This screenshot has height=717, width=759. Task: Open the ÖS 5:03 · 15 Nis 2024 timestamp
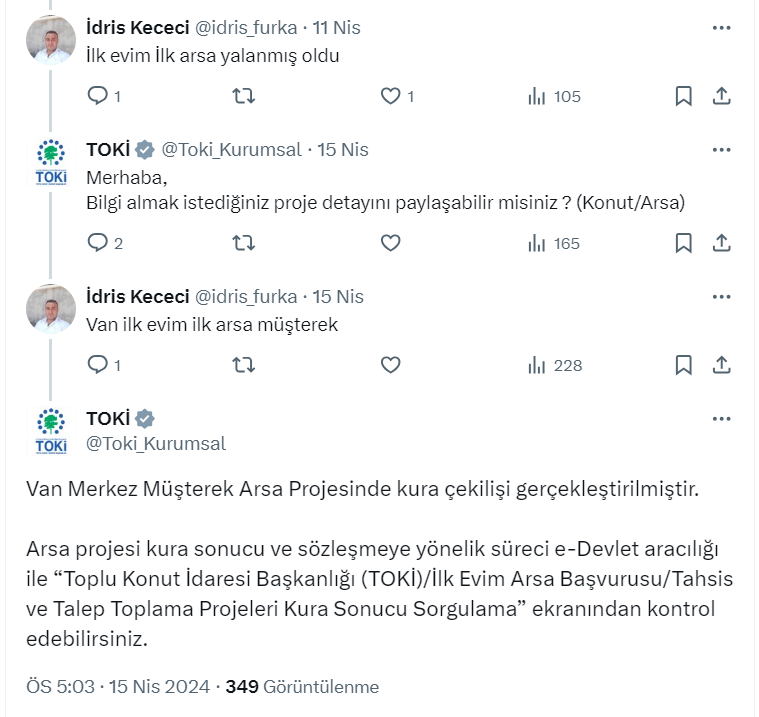coord(117,687)
